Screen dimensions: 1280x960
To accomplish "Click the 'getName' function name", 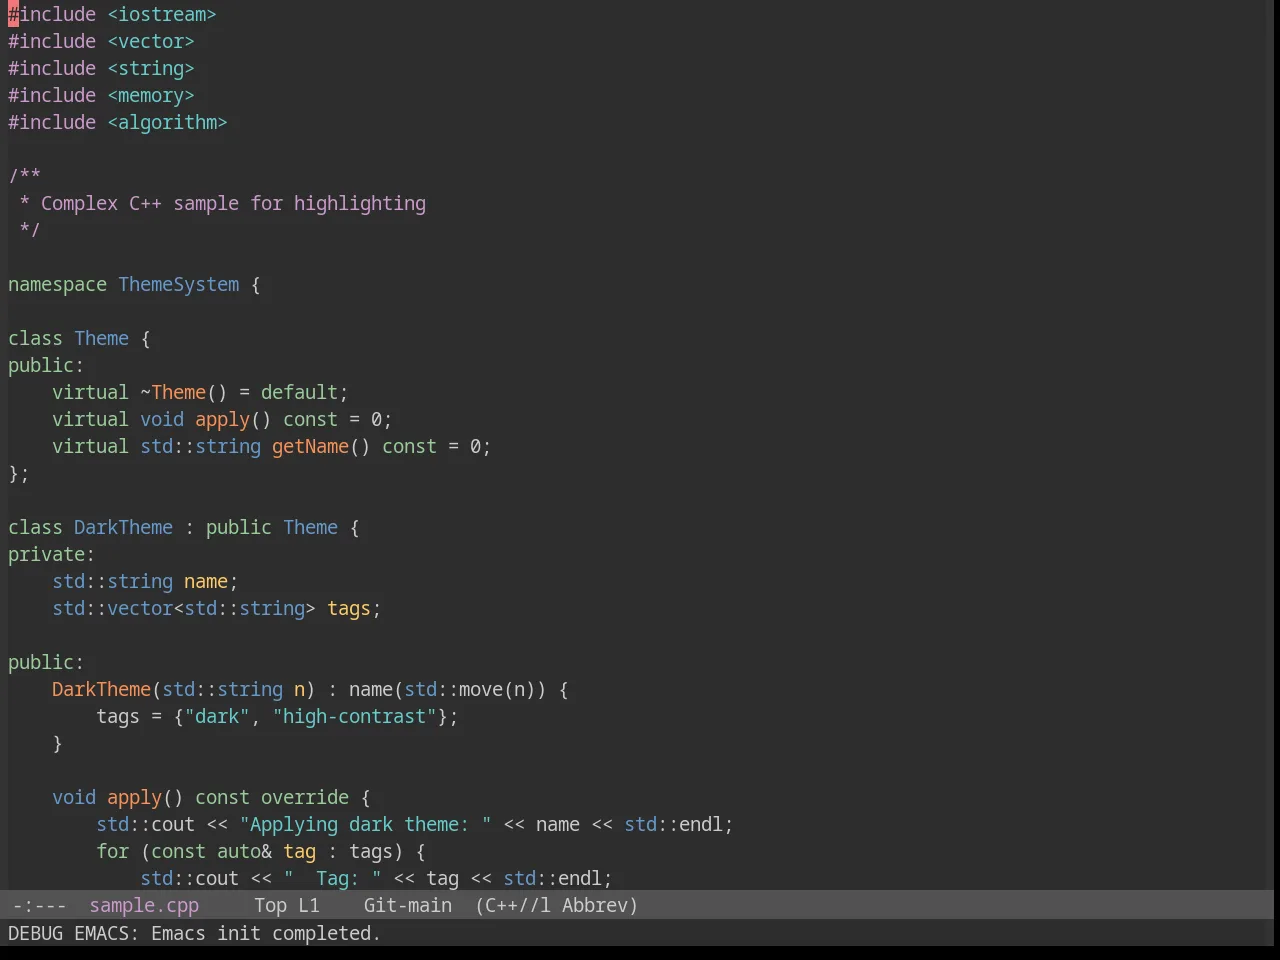I will [310, 447].
